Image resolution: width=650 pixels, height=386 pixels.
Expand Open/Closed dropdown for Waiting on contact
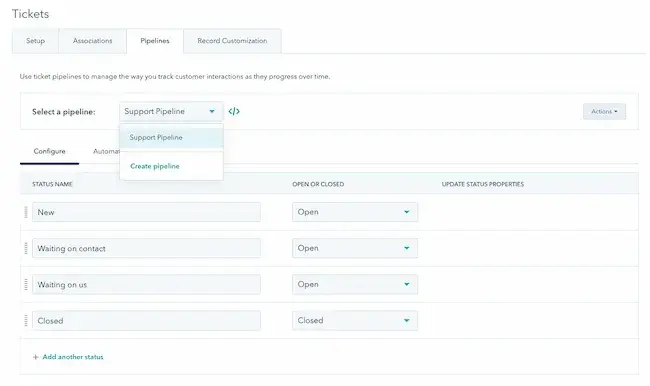pyautogui.click(x=355, y=248)
